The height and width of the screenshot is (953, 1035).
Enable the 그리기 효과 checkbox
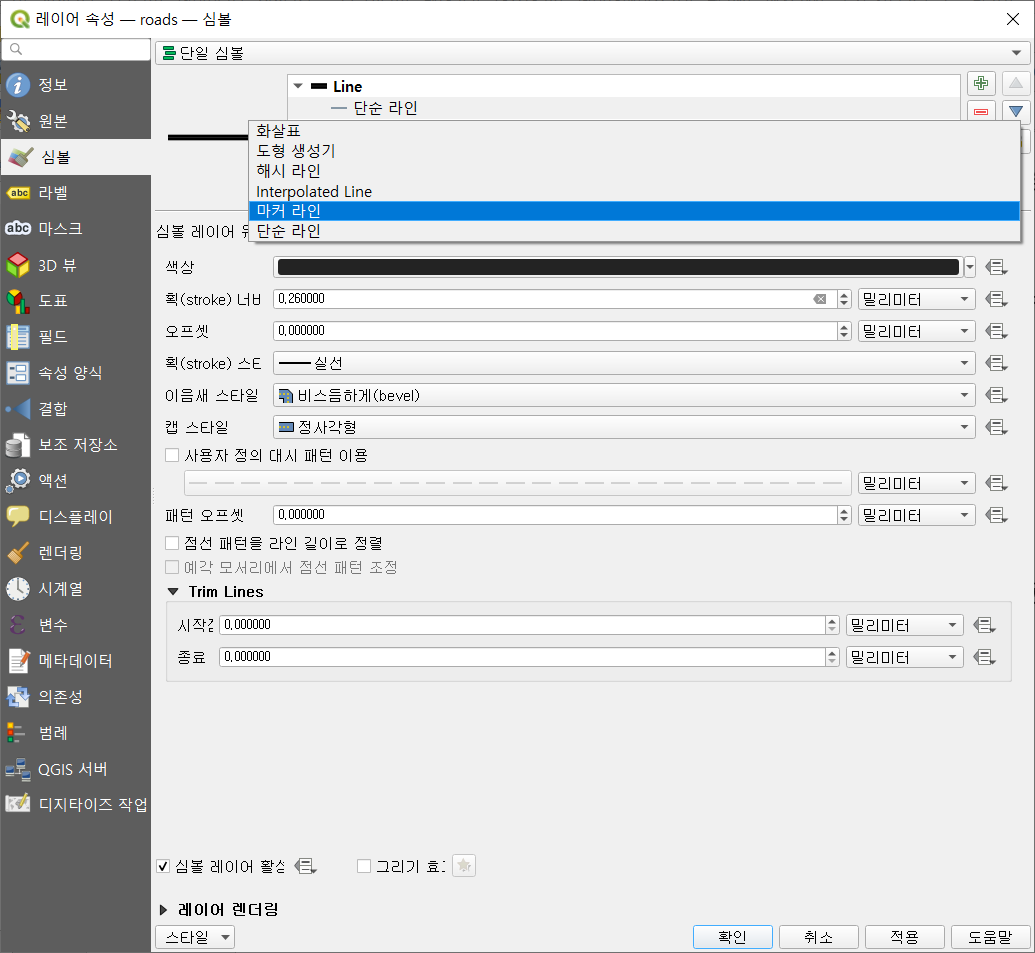click(364, 866)
